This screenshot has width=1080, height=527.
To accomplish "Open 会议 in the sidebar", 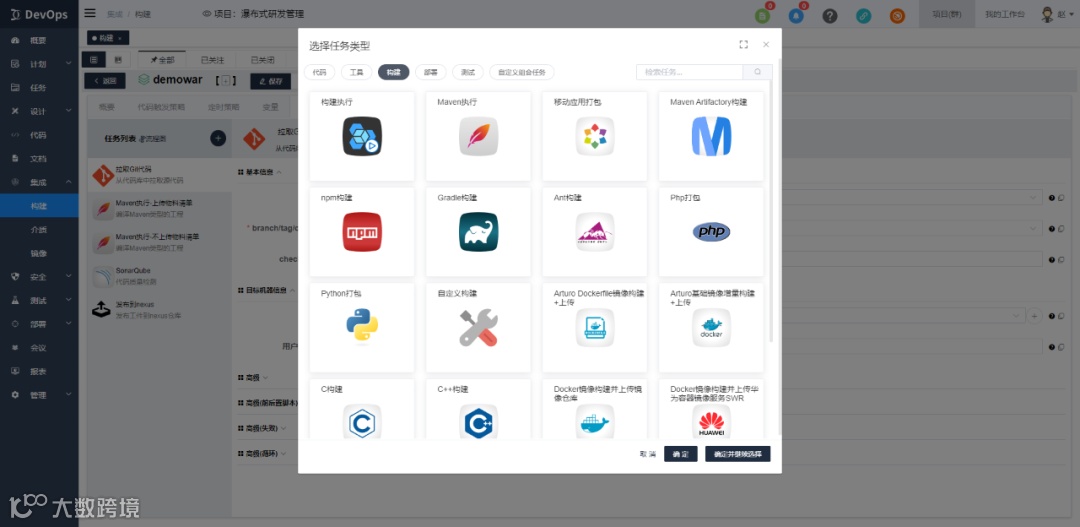I will (x=39, y=348).
